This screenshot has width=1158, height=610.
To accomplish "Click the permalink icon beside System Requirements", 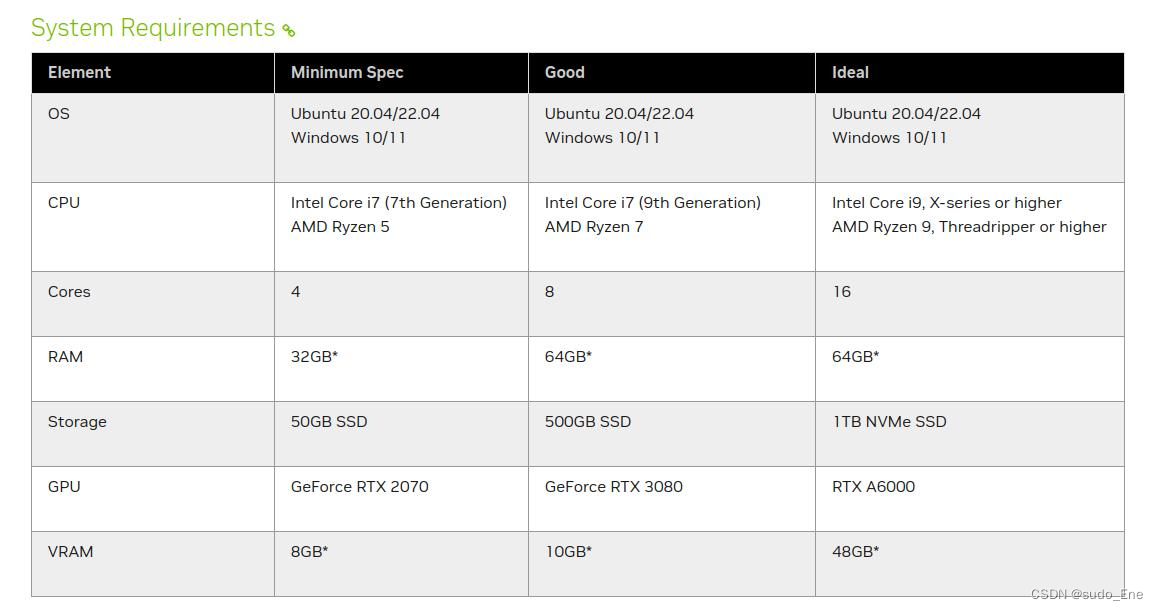I will pos(289,31).
